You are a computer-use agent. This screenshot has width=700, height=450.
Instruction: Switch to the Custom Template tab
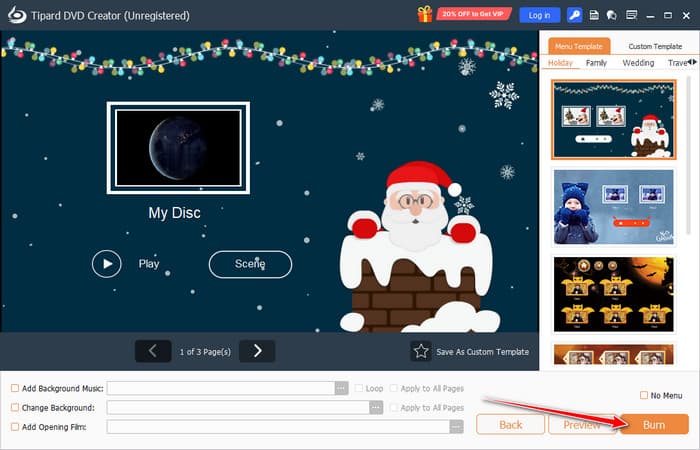[x=654, y=46]
